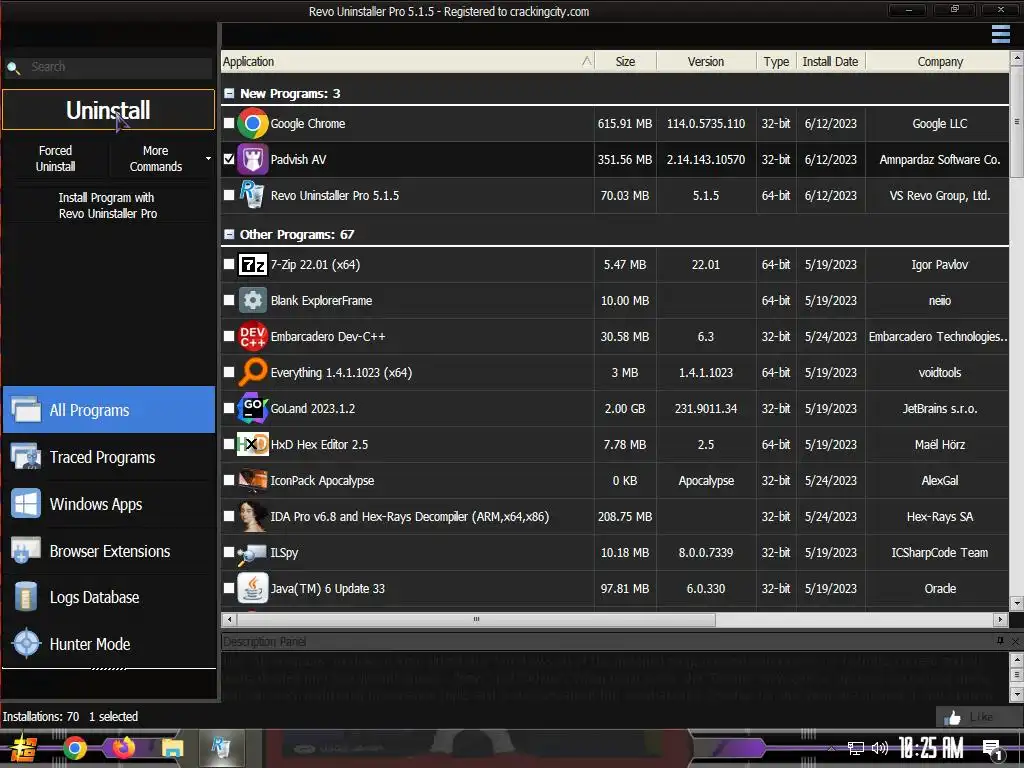1024x768 pixels.
Task: Open Firefox from the taskbar
Action: coord(123,747)
